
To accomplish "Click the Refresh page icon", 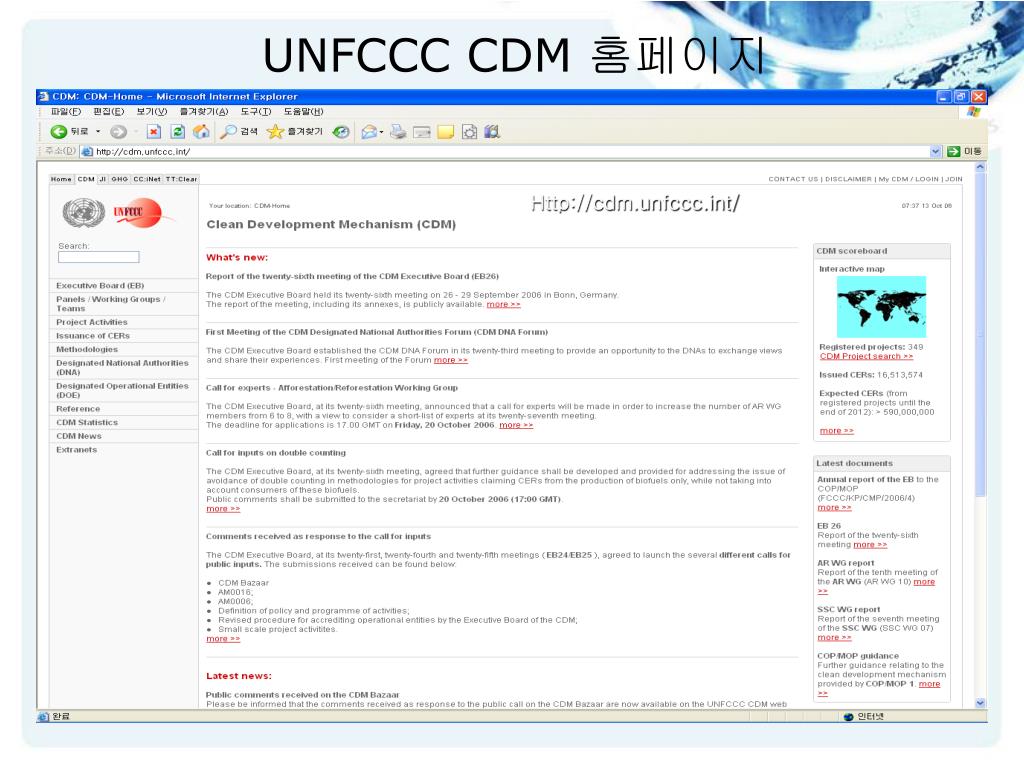I will pos(178,132).
